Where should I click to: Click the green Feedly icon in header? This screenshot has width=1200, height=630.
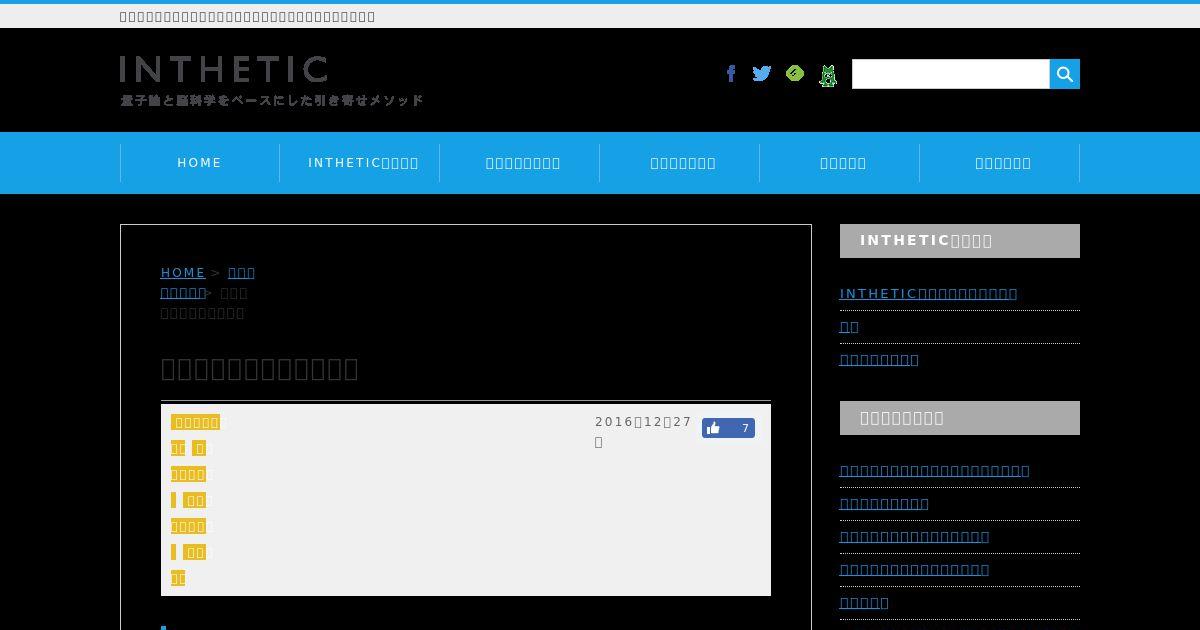[x=795, y=73]
